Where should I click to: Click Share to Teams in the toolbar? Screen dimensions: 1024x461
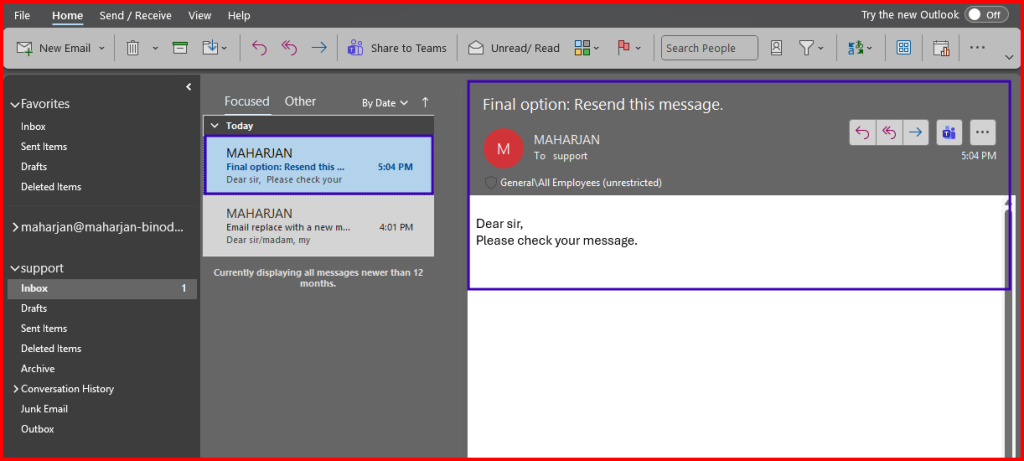click(397, 48)
